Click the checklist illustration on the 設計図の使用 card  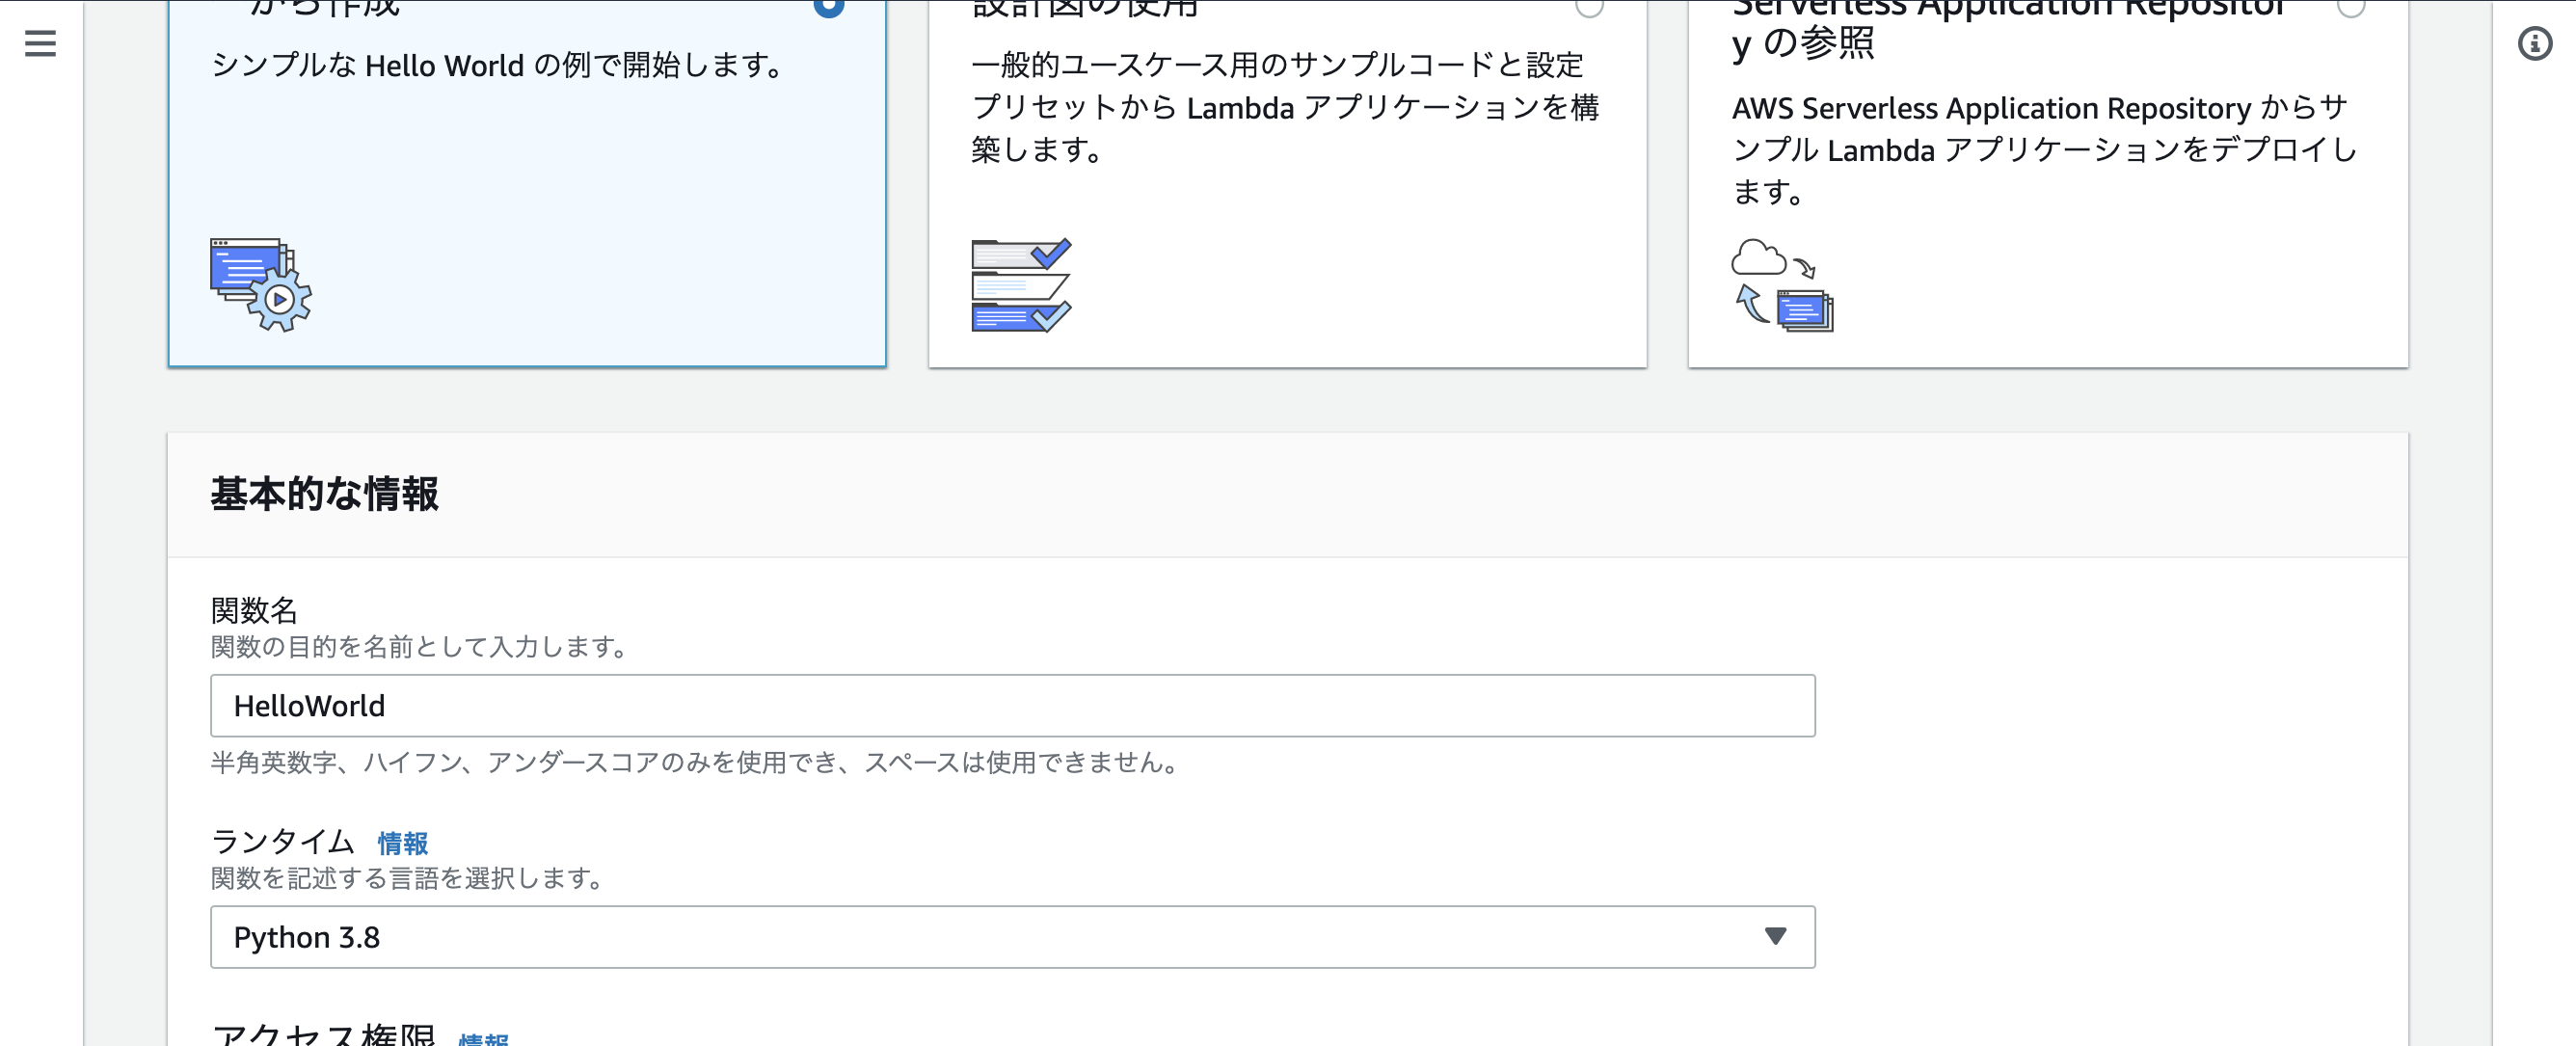(x=1021, y=285)
